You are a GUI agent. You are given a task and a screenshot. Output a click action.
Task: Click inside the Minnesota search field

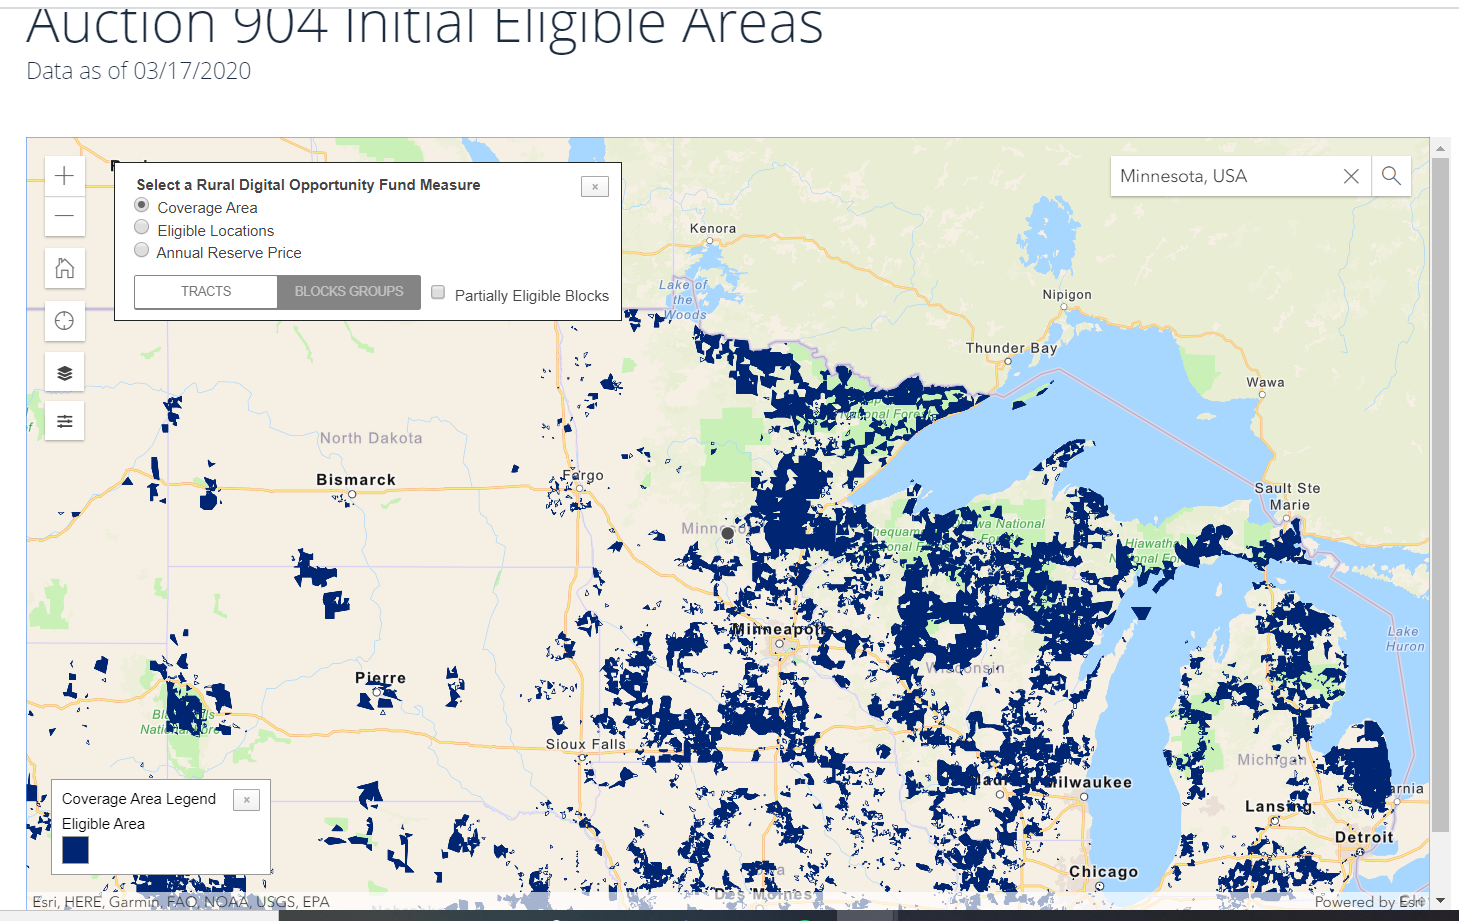point(1230,176)
